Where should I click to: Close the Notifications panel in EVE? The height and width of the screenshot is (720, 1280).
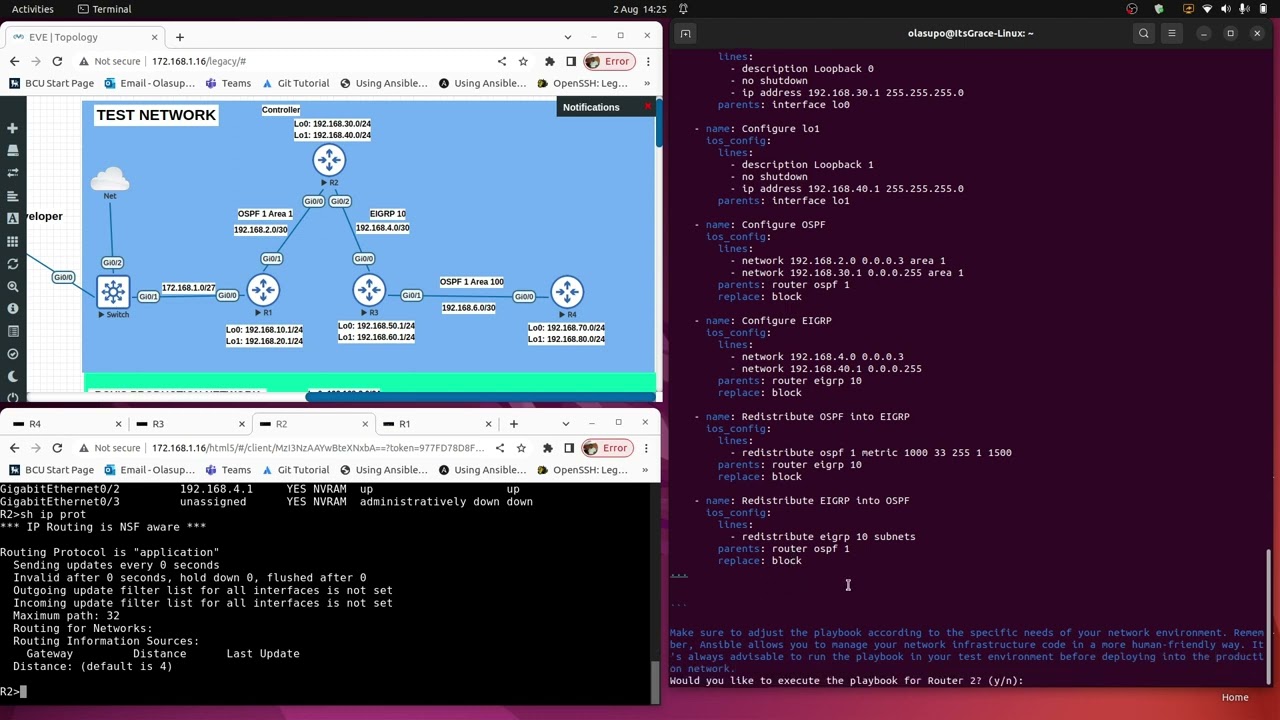(647, 106)
